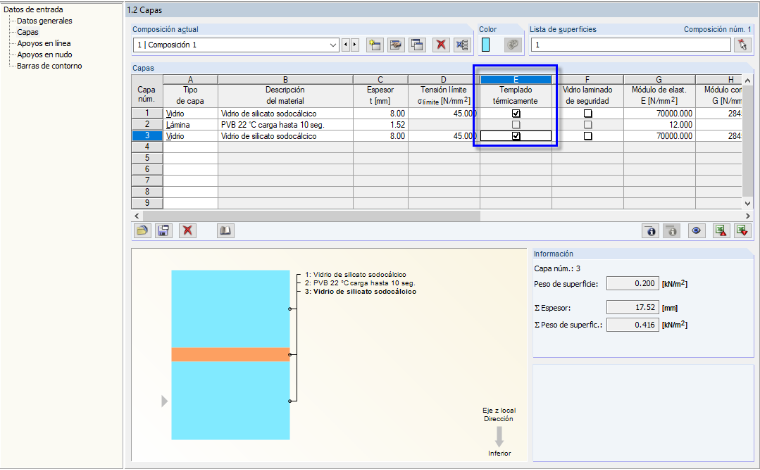Select empty row 4 header
Image resolution: width=760 pixels, height=470 pixels.
[147, 147]
